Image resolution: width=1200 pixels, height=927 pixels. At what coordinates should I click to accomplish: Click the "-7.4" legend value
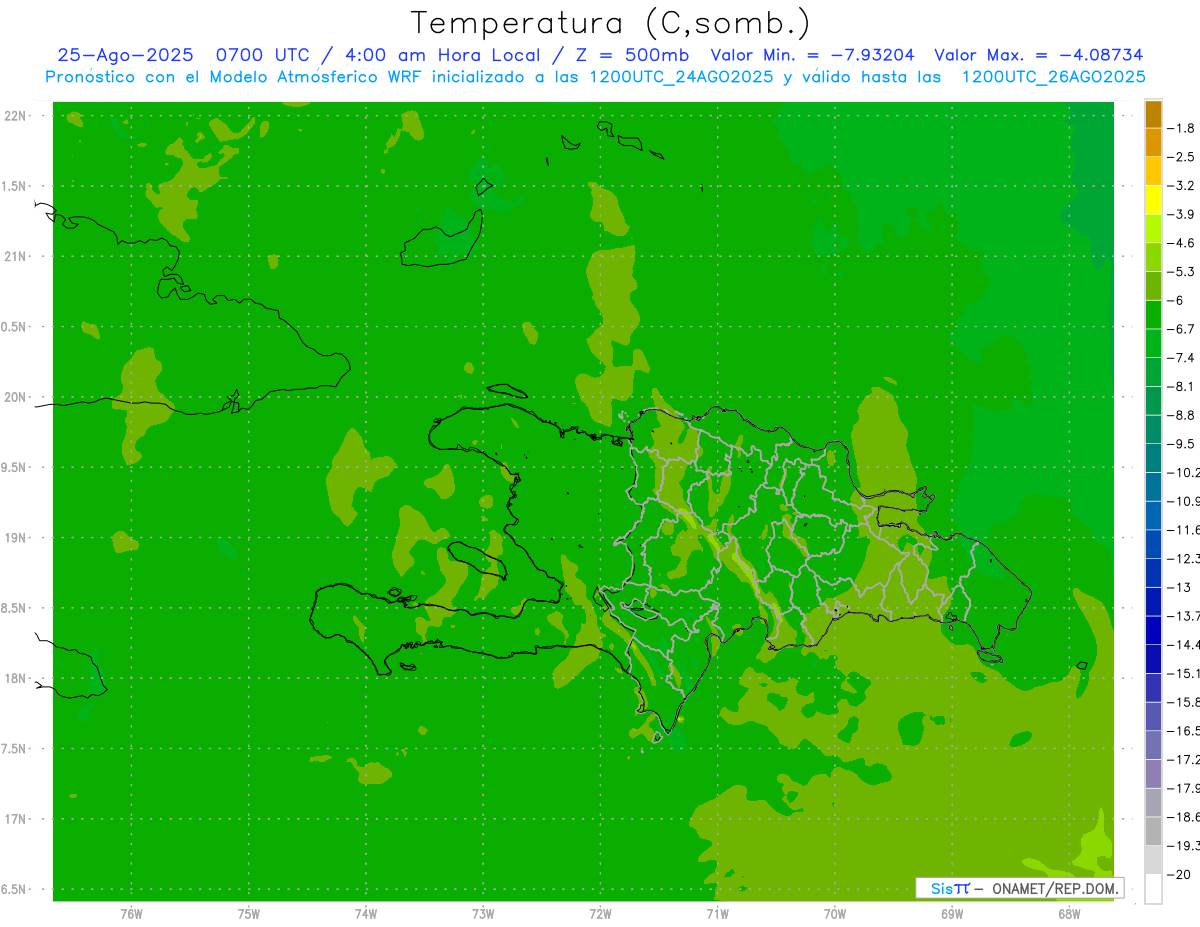[1182, 357]
